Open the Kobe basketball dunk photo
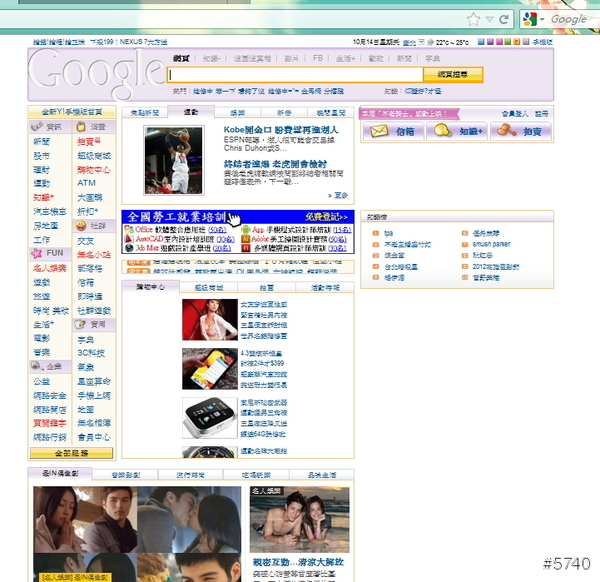Screen dimensions: 600x582 173,160
